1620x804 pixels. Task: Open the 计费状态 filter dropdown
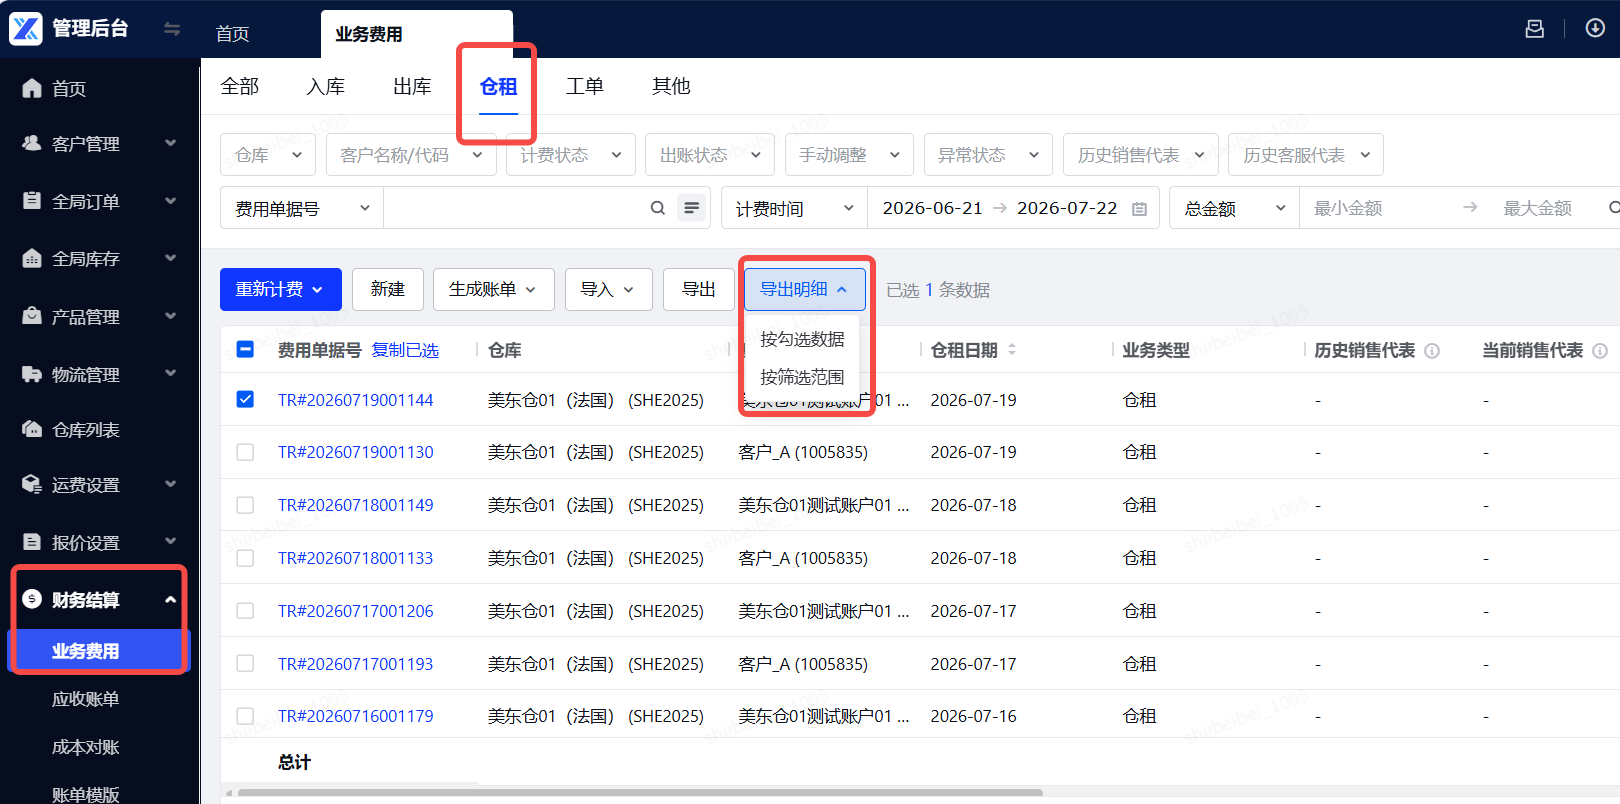[570, 155]
